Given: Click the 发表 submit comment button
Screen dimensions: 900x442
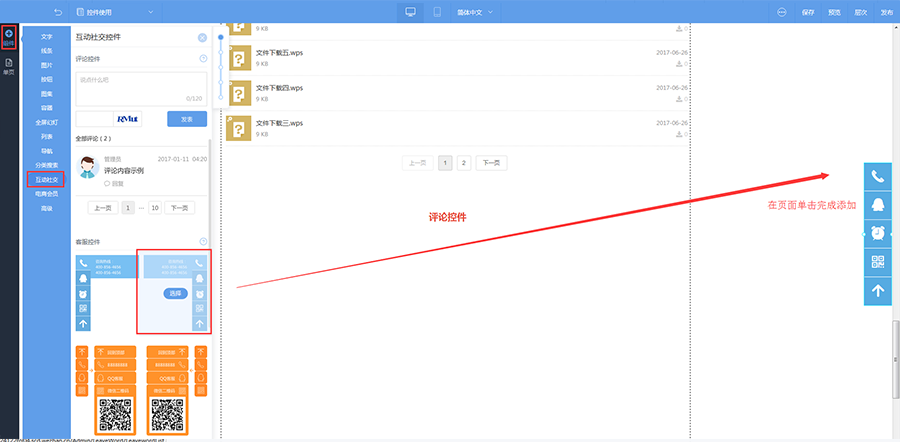Looking at the screenshot, I should point(187,119).
